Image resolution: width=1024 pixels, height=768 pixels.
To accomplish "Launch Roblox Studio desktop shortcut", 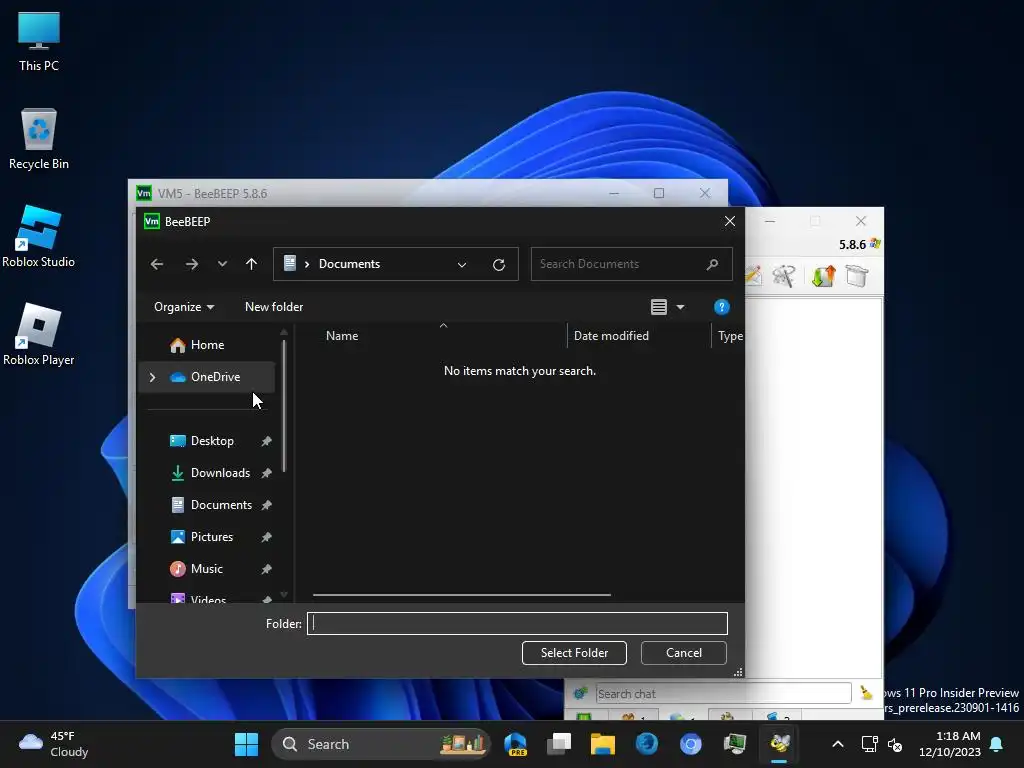I will pyautogui.click(x=39, y=236).
